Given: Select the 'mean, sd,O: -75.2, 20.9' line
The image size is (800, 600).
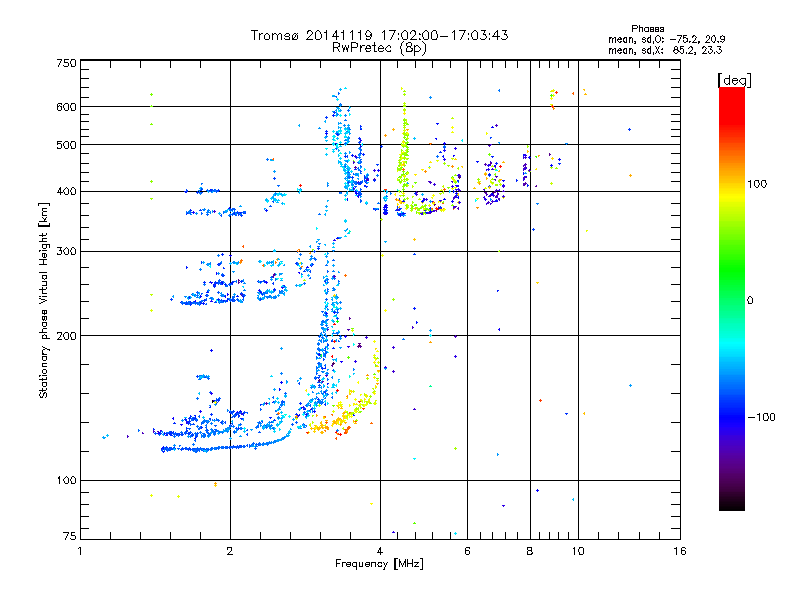Looking at the screenshot, I should tap(666, 39).
